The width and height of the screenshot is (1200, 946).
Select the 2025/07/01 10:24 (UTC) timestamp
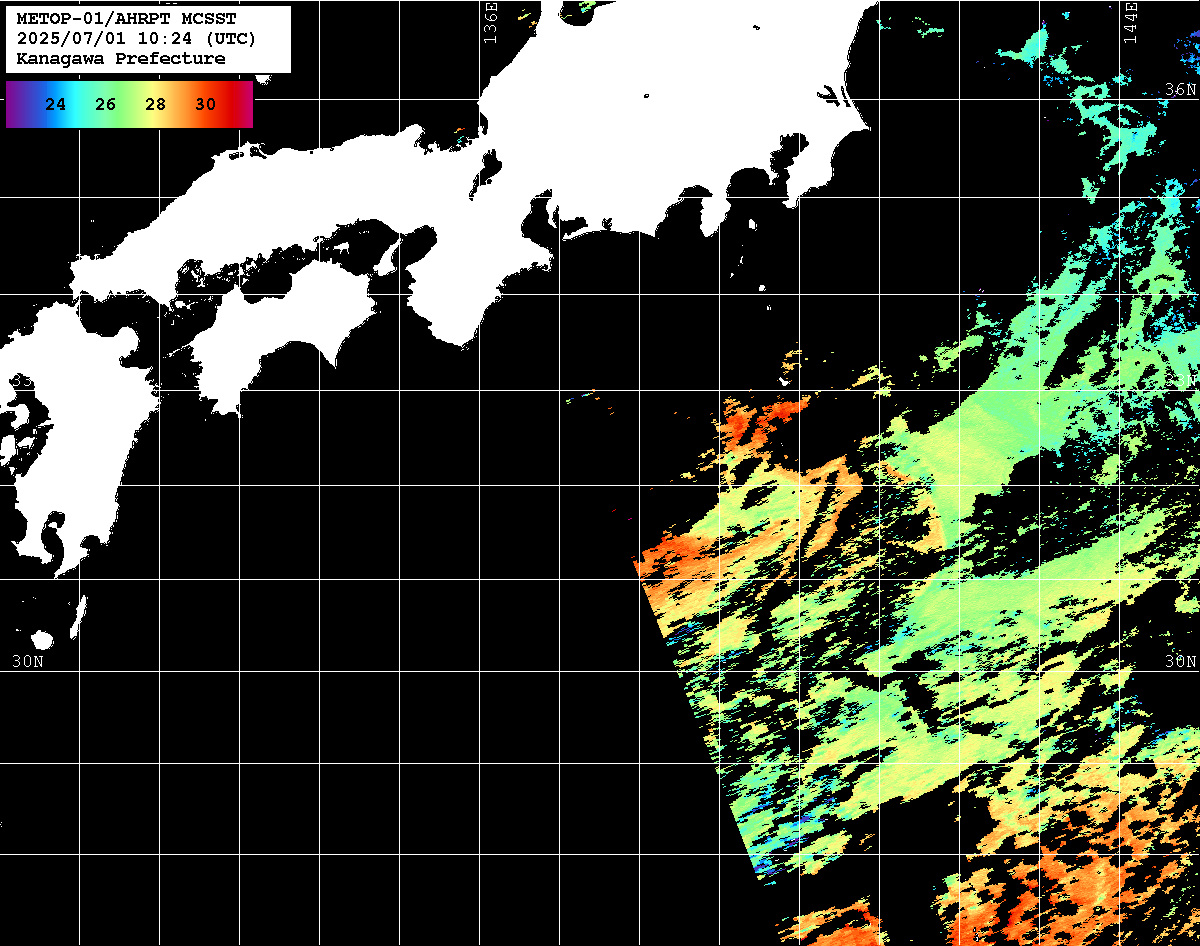pyautogui.click(x=136, y=39)
